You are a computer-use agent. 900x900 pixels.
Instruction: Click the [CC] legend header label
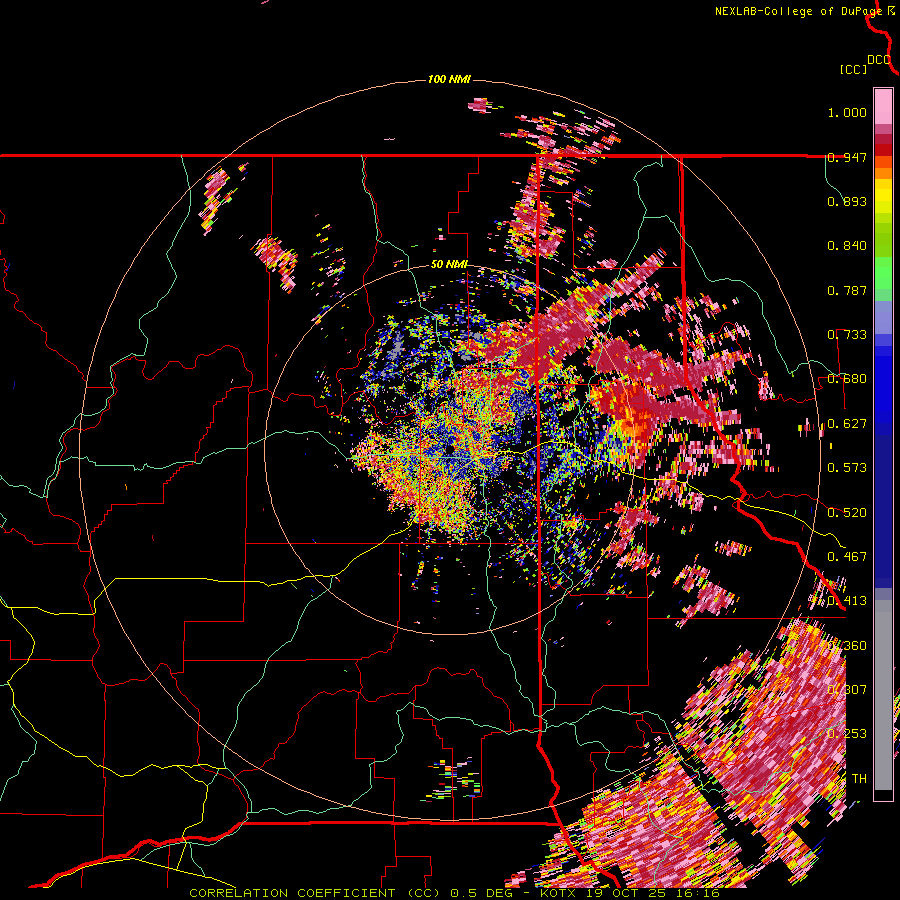tap(853, 69)
